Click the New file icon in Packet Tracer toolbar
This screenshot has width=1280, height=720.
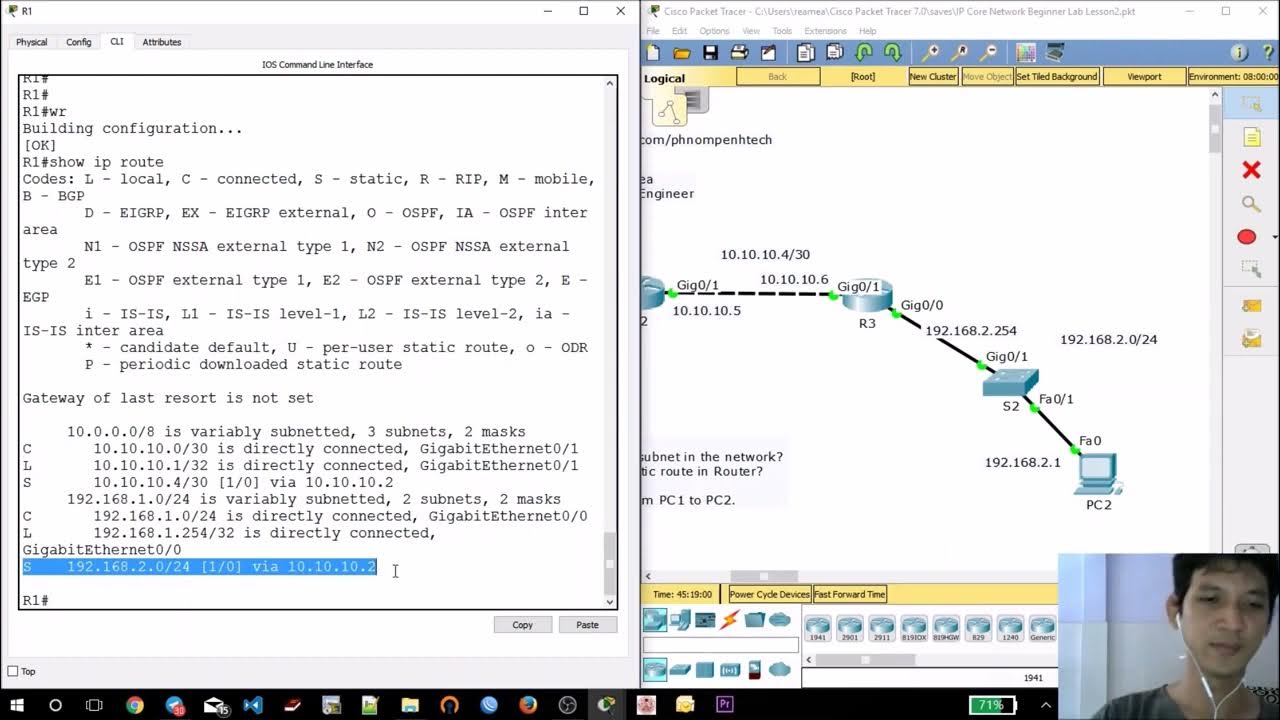click(653, 52)
